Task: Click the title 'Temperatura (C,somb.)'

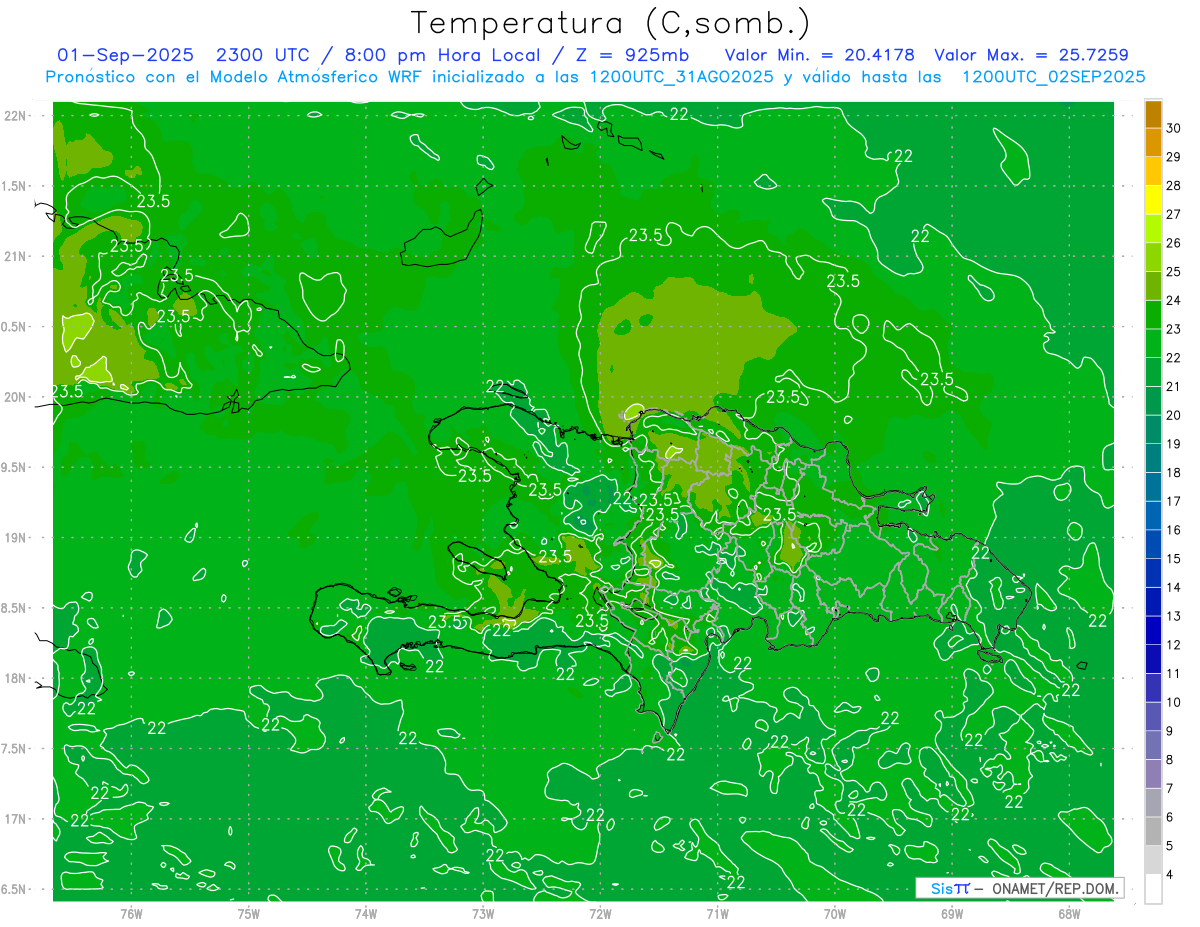Action: (611, 23)
